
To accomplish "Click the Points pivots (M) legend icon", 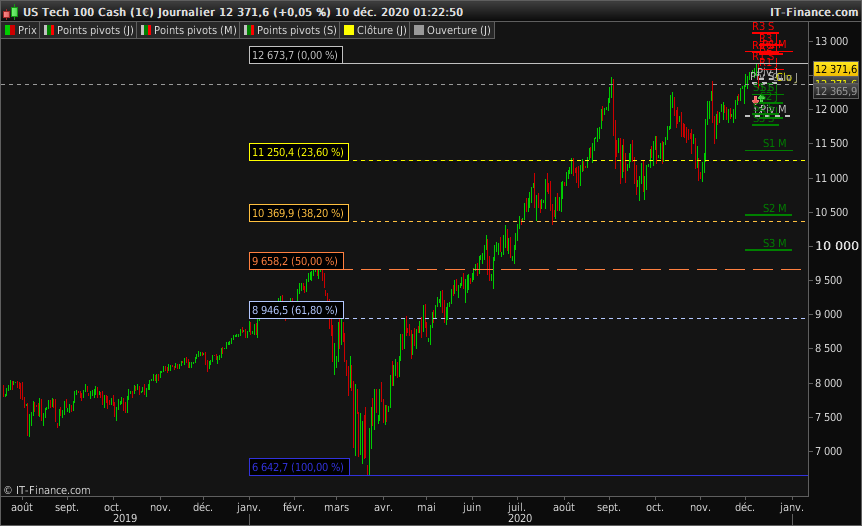I will (x=146, y=30).
